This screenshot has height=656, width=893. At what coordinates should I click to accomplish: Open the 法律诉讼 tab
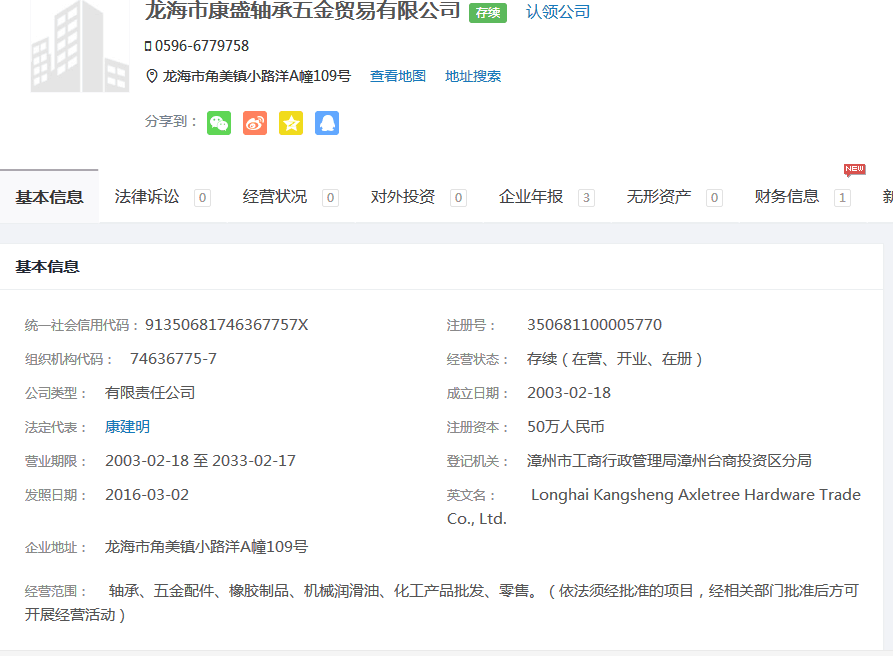point(148,197)
